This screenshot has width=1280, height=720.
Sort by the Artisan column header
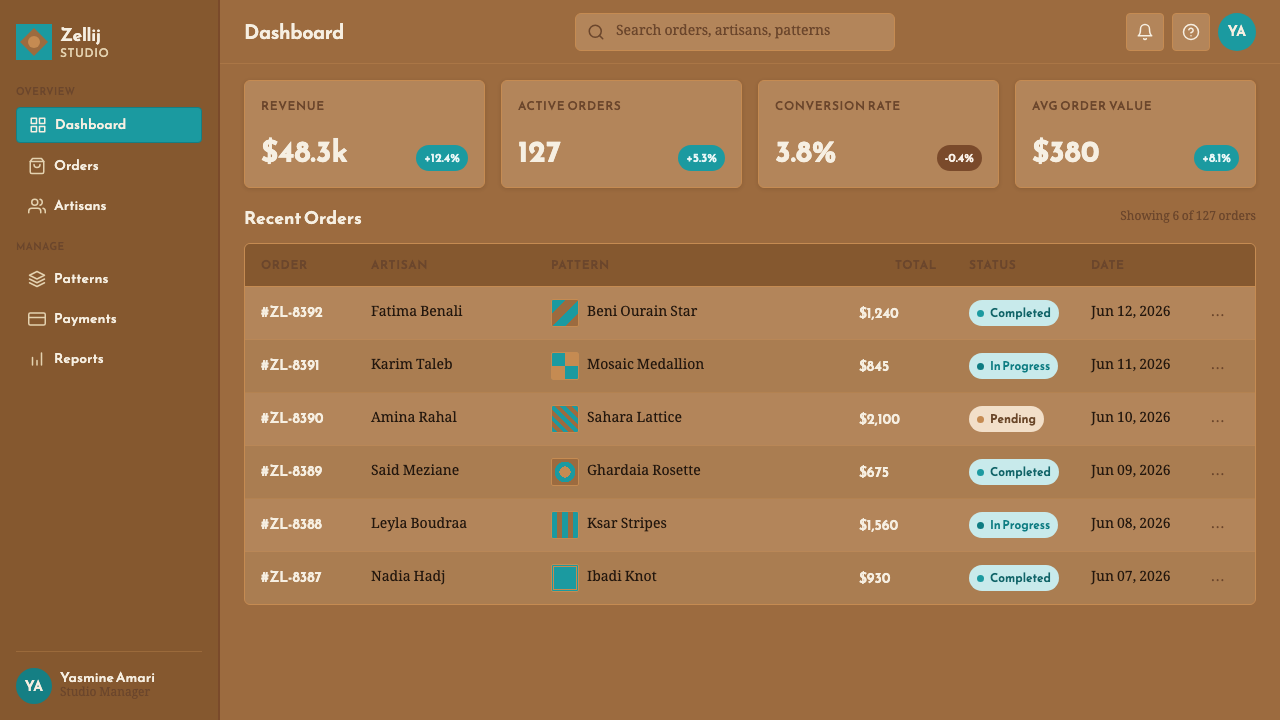[399, 265]
